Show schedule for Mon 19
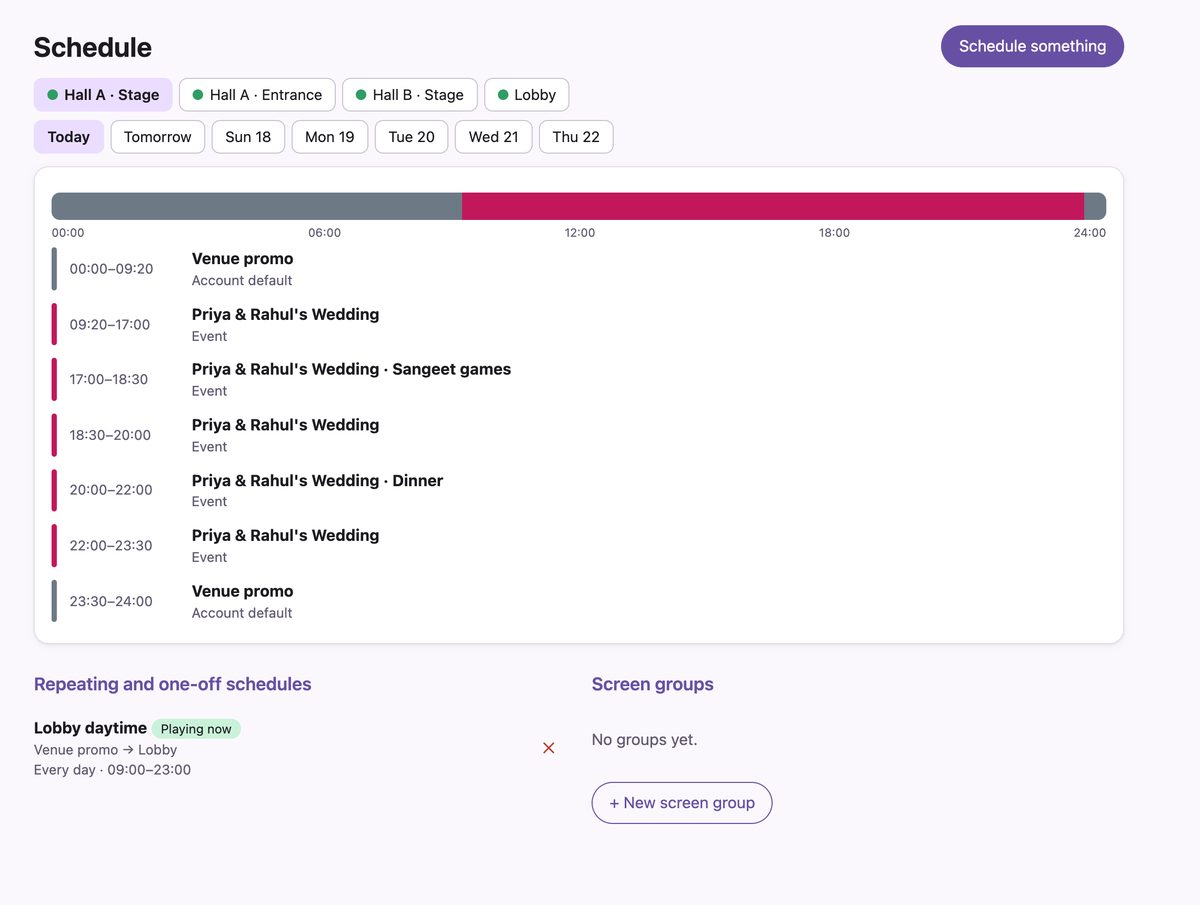The image size is (1200, 905). tap(330, 137)
